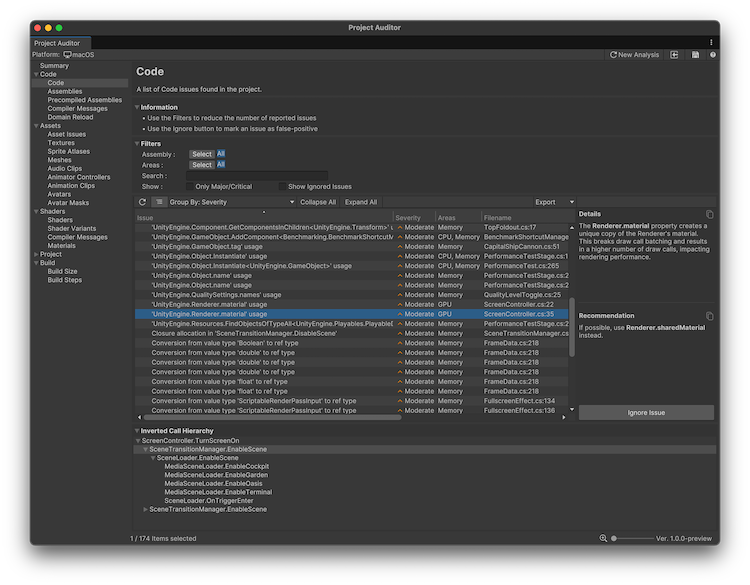The height and width of the screenshot is (585, 750).
Task: Open the Group By: Severity dropdown
Action: coord(215,202)
